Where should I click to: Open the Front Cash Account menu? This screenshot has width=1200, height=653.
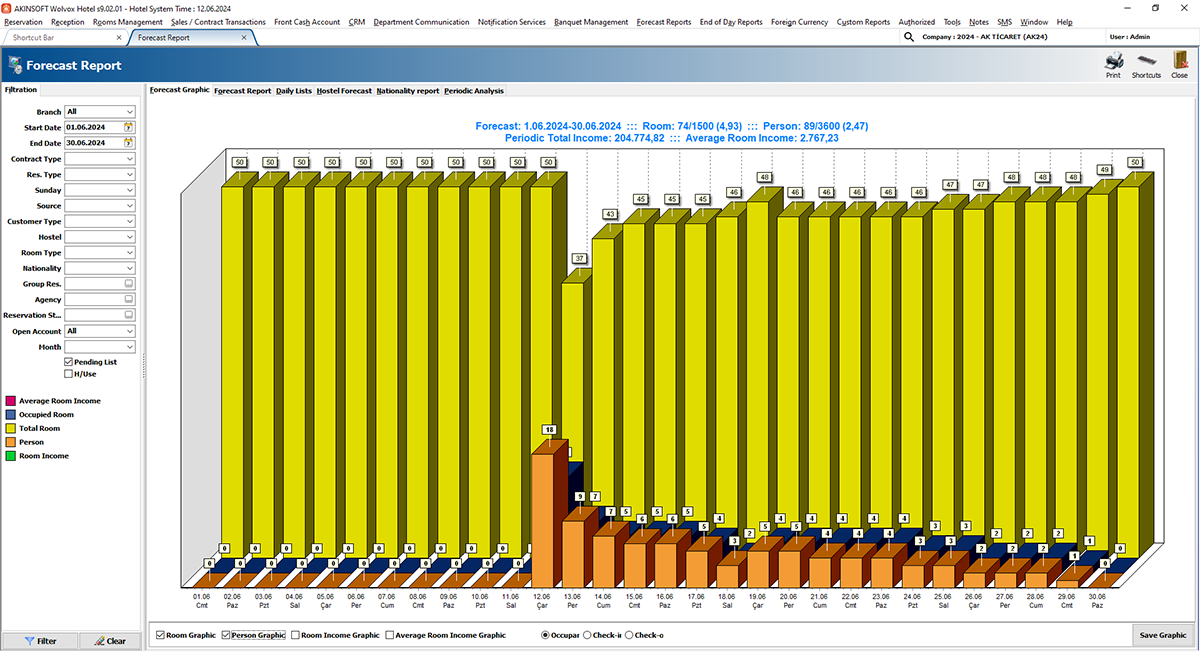307,22
